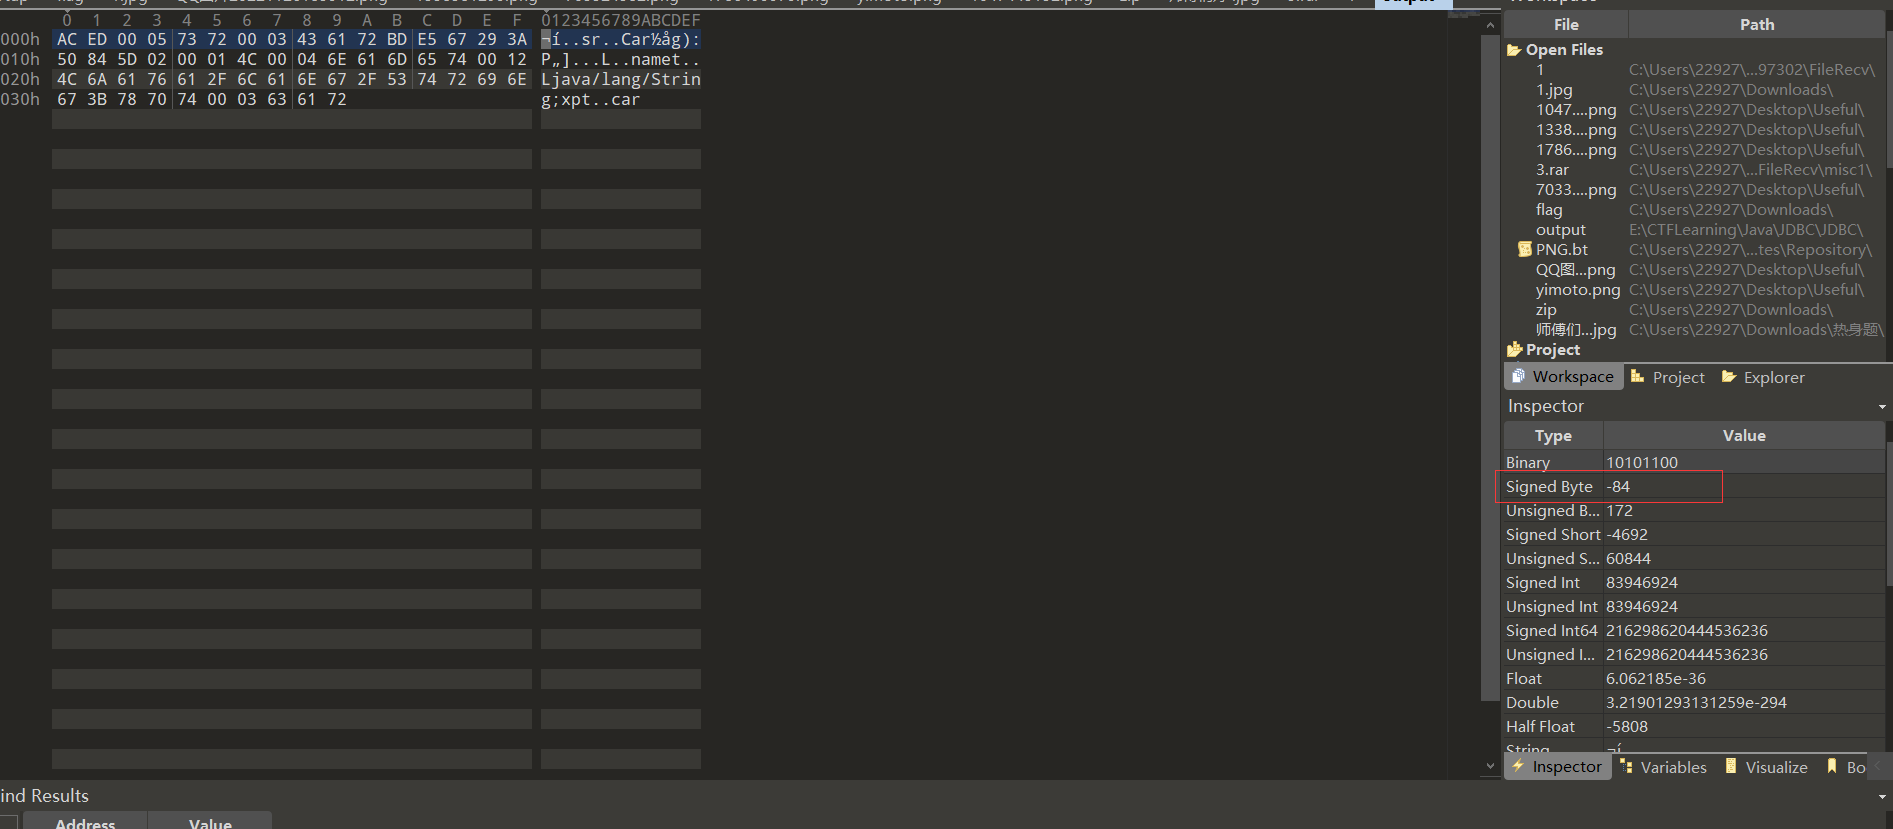Select file 'output' in Open Files

tap(1561, 230)
